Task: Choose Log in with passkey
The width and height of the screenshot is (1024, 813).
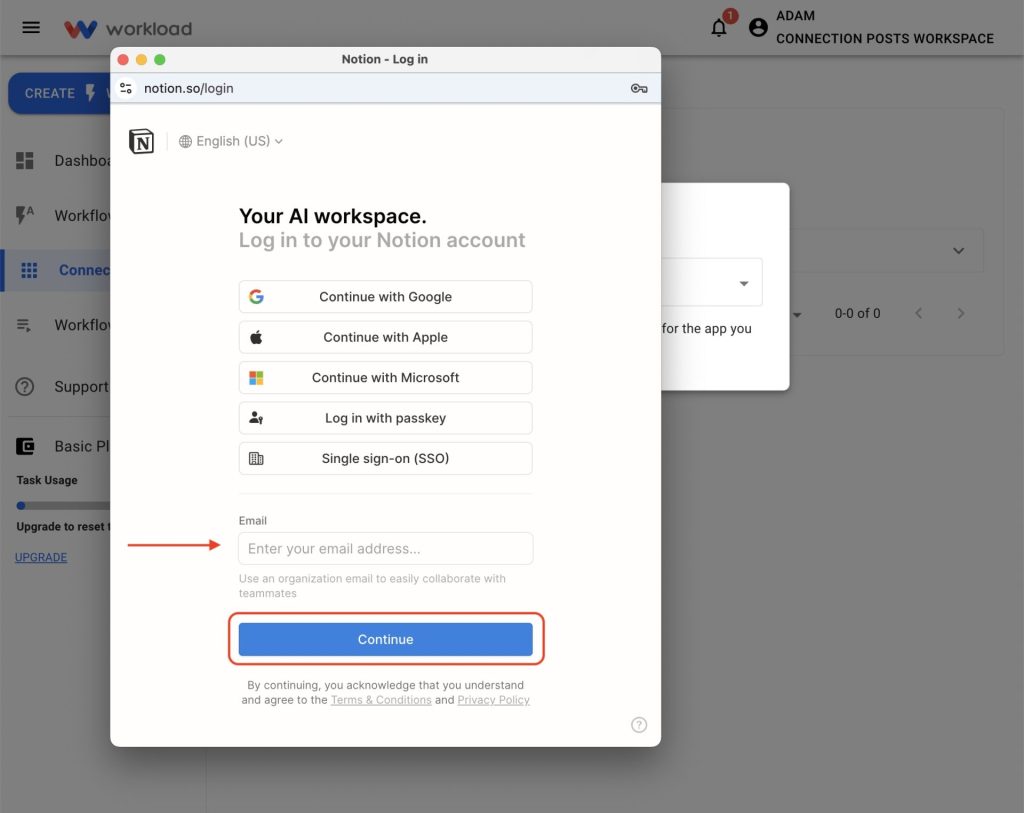Action: 385,419
